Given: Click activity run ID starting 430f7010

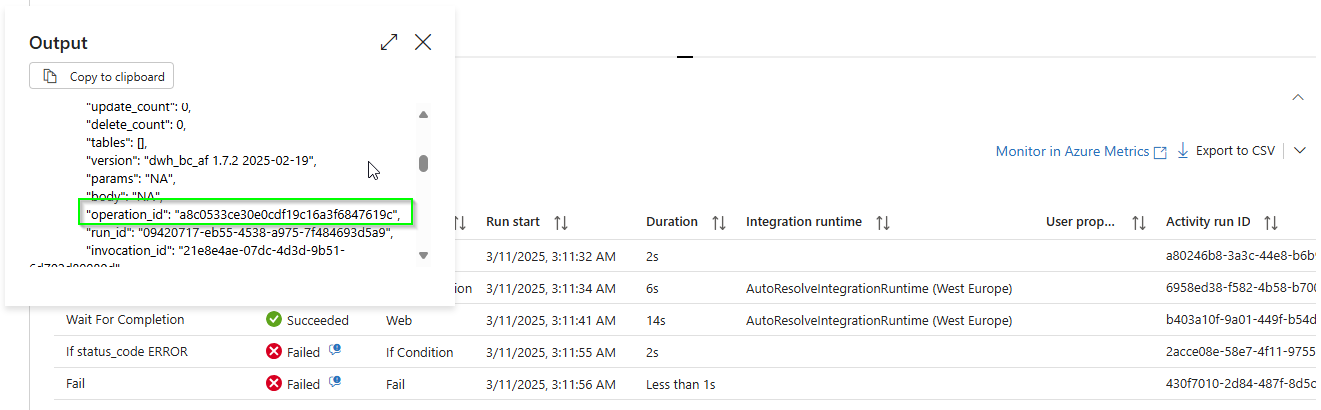Looking at the screenshot, I should pyautogui.click(x=1243, y=384).
